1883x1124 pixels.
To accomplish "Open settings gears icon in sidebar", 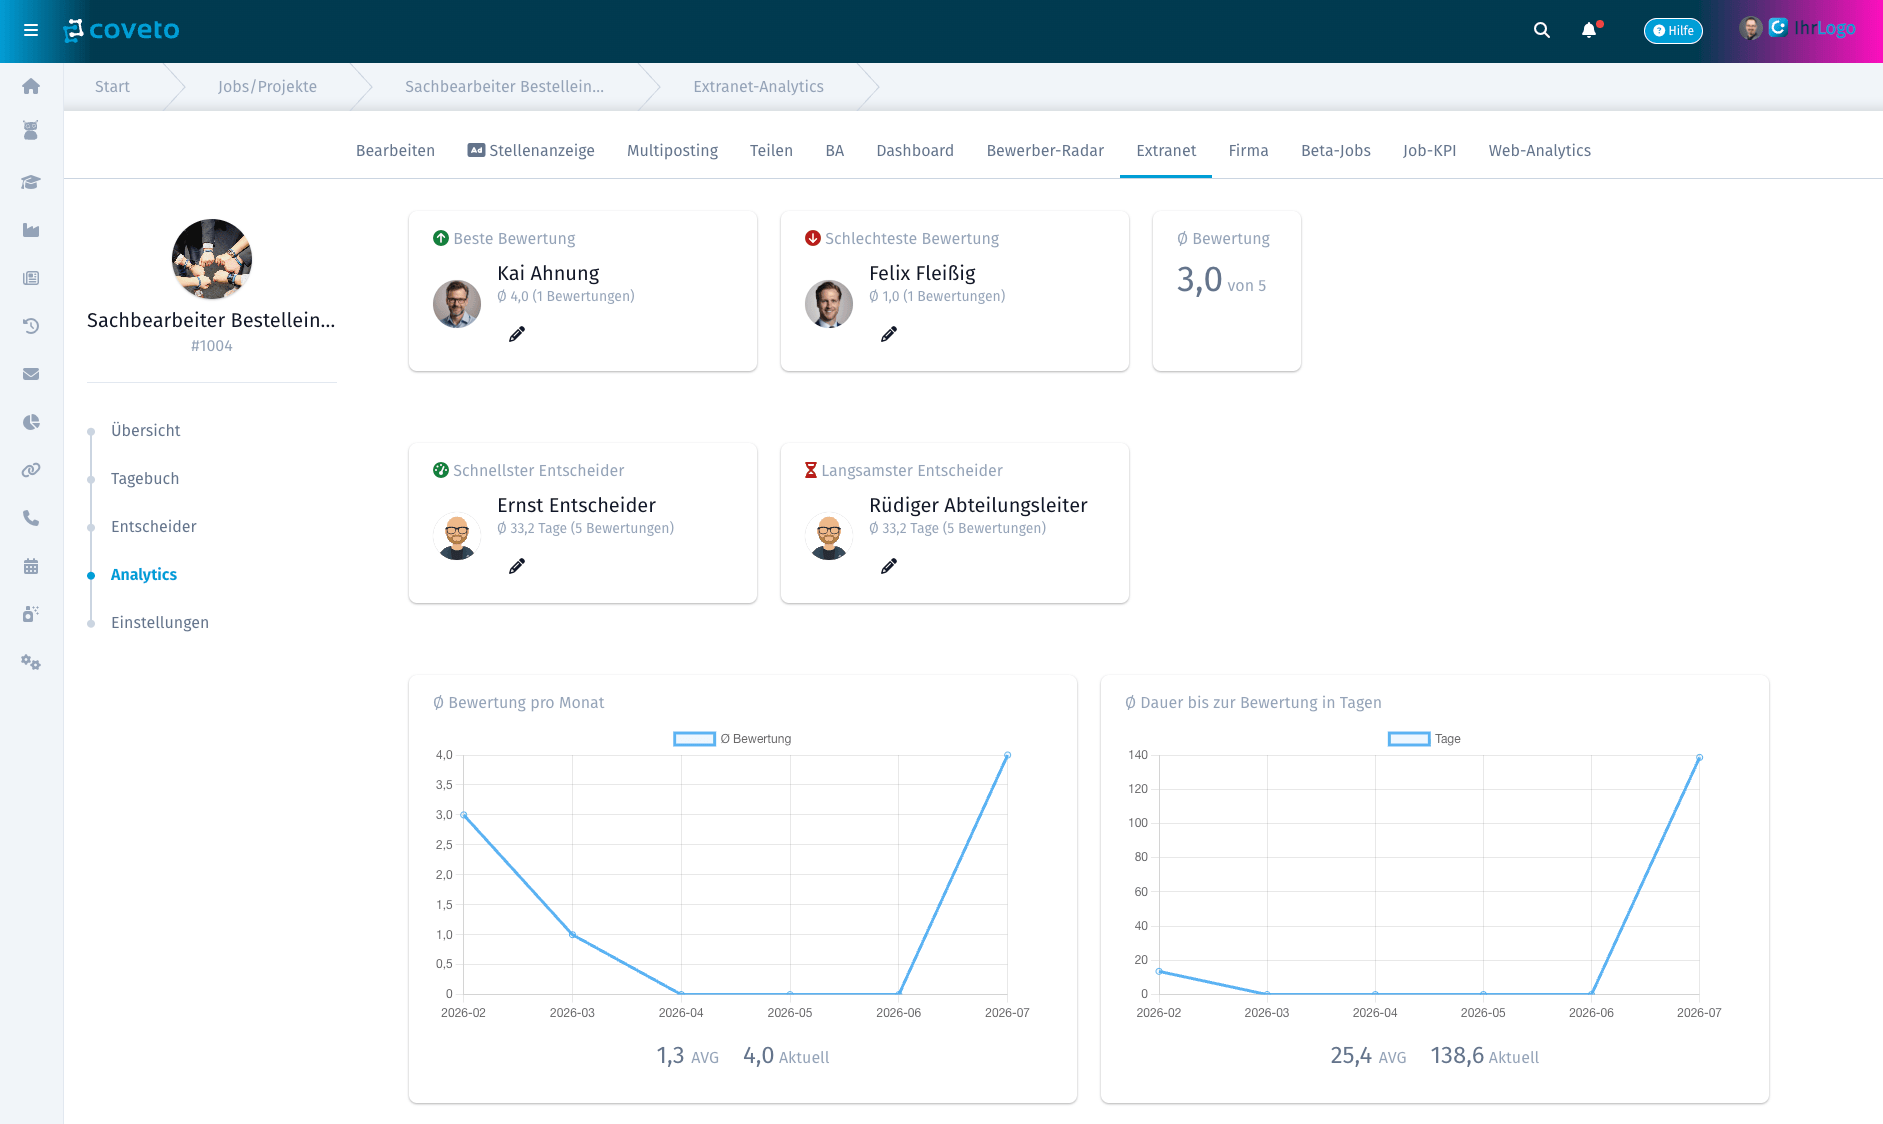I will 31,662.
